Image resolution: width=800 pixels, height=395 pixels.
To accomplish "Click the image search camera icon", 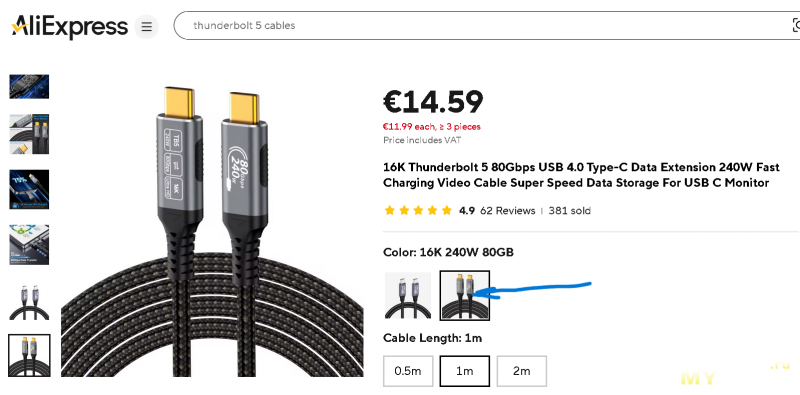I will point(795,25).
